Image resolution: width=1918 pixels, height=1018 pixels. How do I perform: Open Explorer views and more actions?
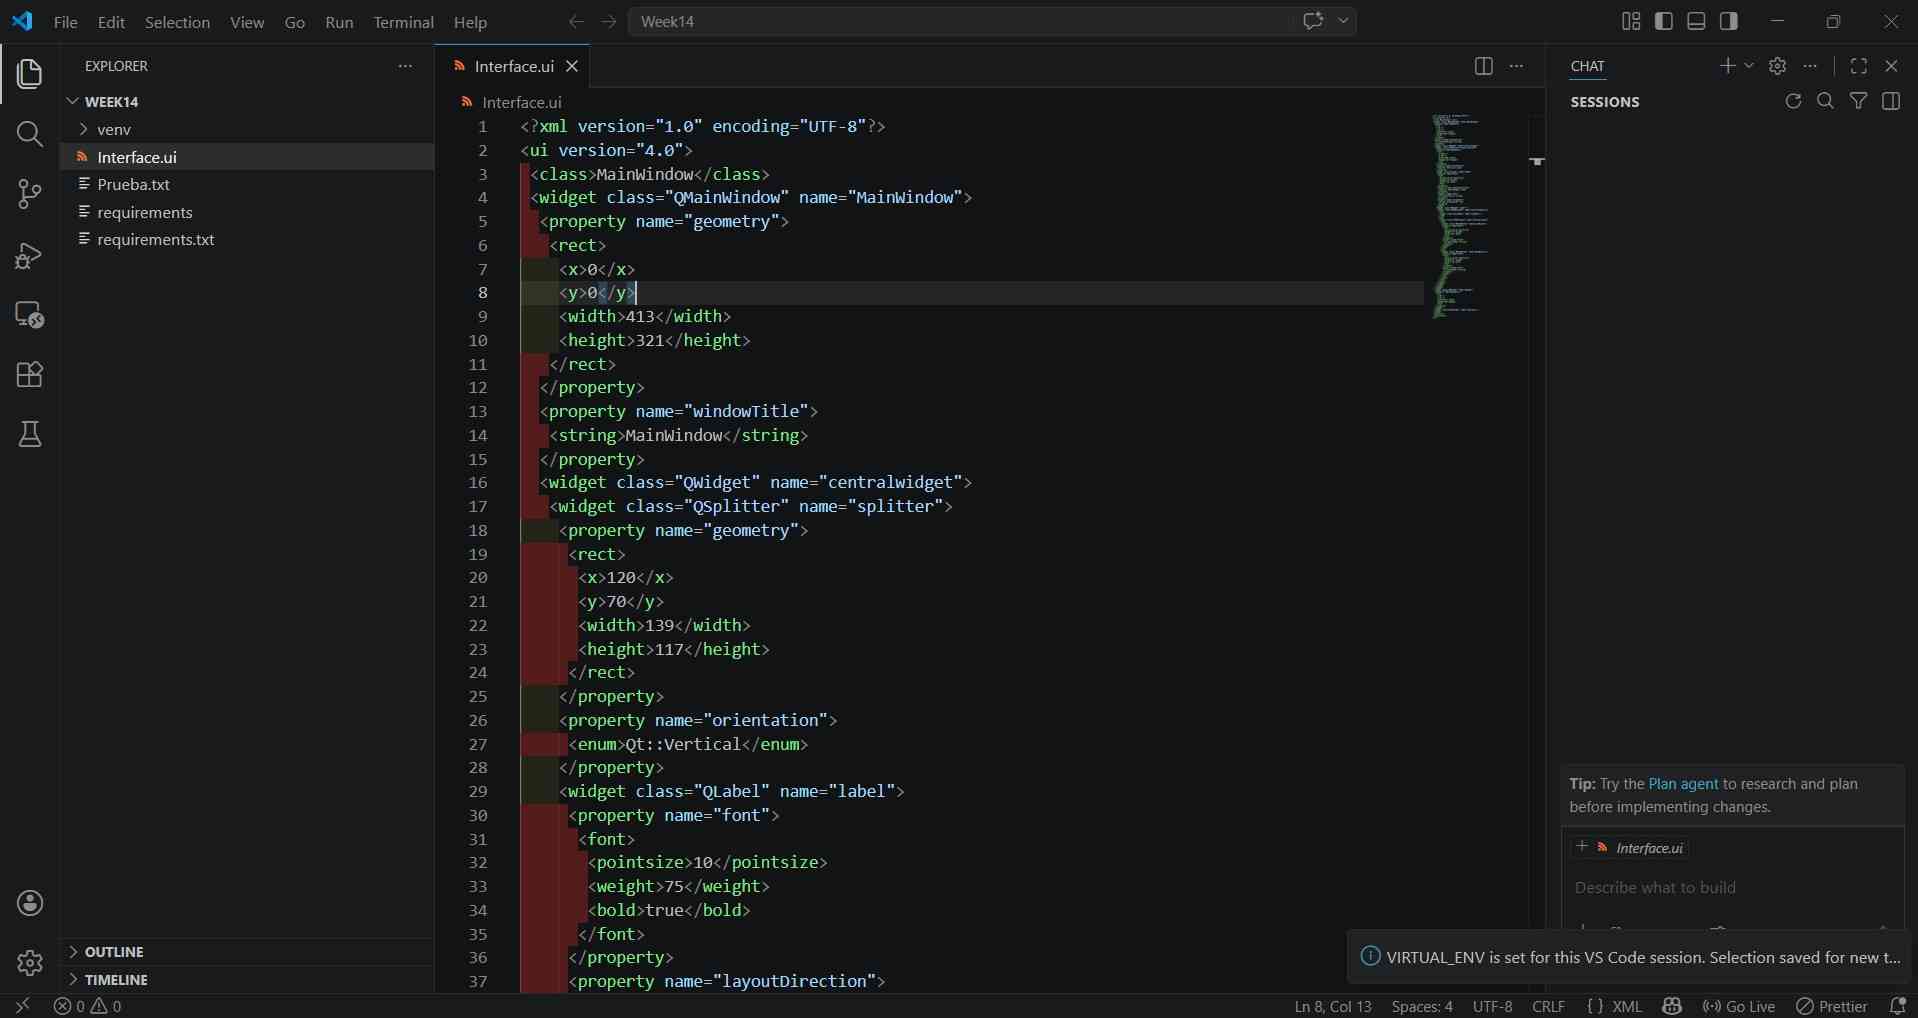pos(405,66)
